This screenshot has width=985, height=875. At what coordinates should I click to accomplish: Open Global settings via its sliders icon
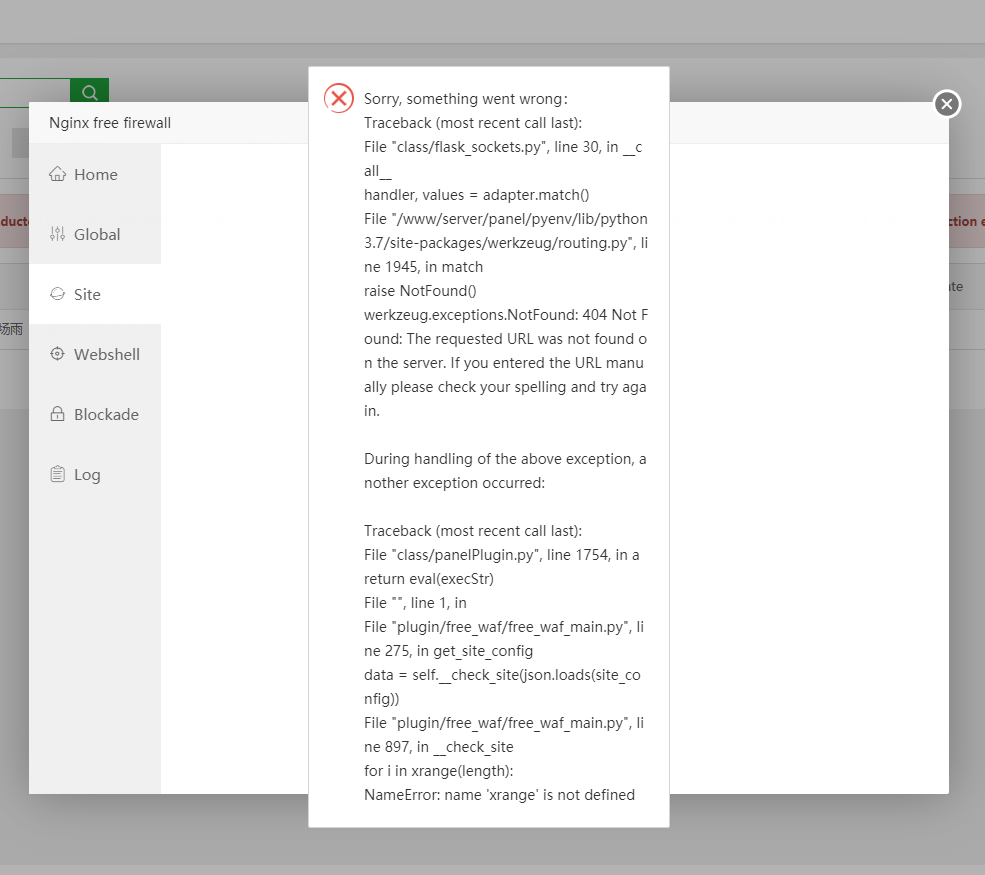[x=57, y=233]
